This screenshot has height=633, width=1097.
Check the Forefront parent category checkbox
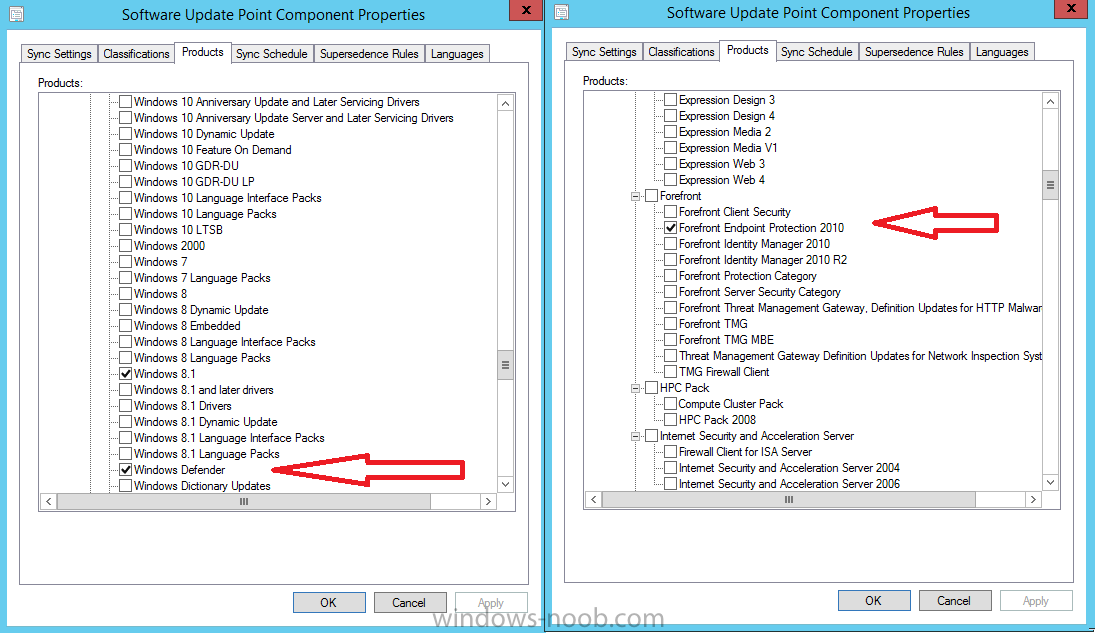[652, 196]
